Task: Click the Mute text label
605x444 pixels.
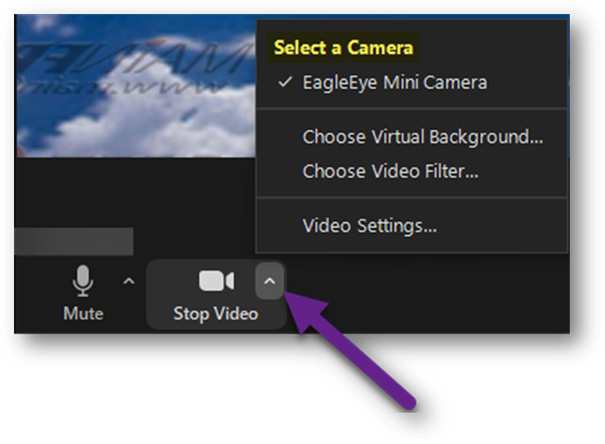Action: [x=83, y=314]
